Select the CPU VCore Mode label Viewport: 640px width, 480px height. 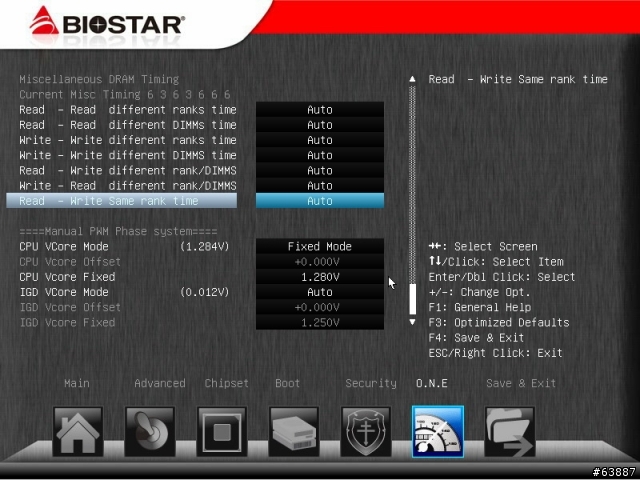point(64,247)
